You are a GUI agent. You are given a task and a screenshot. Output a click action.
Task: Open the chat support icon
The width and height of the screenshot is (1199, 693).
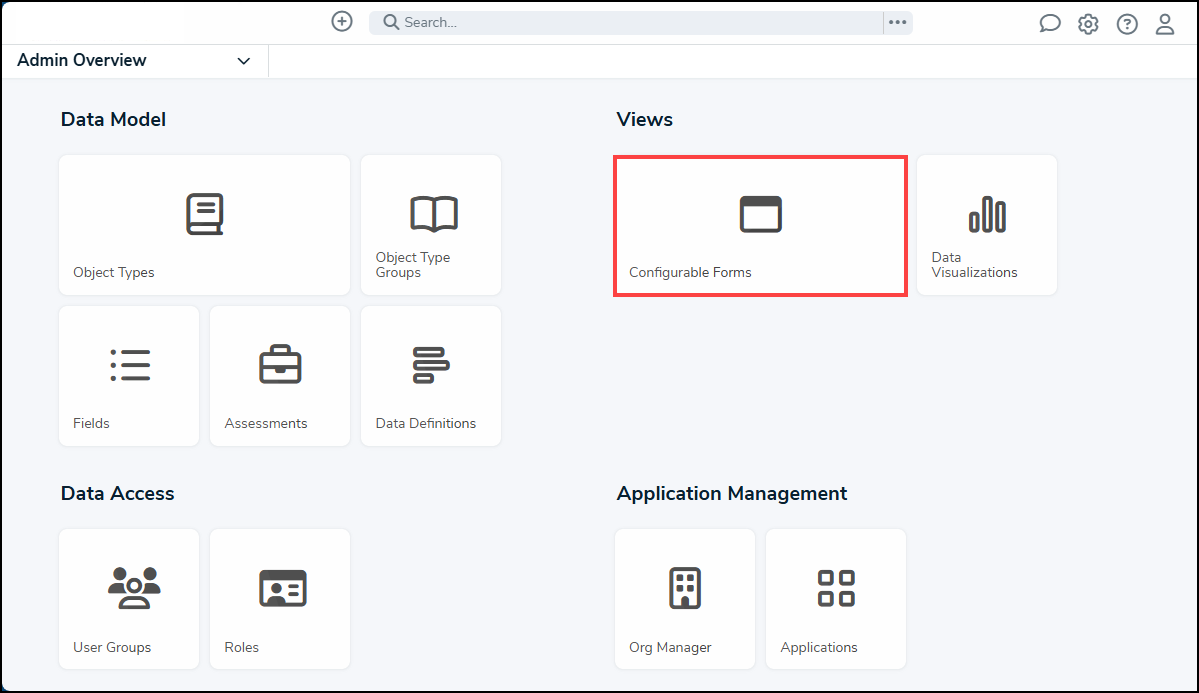(x=1049, y=23)
